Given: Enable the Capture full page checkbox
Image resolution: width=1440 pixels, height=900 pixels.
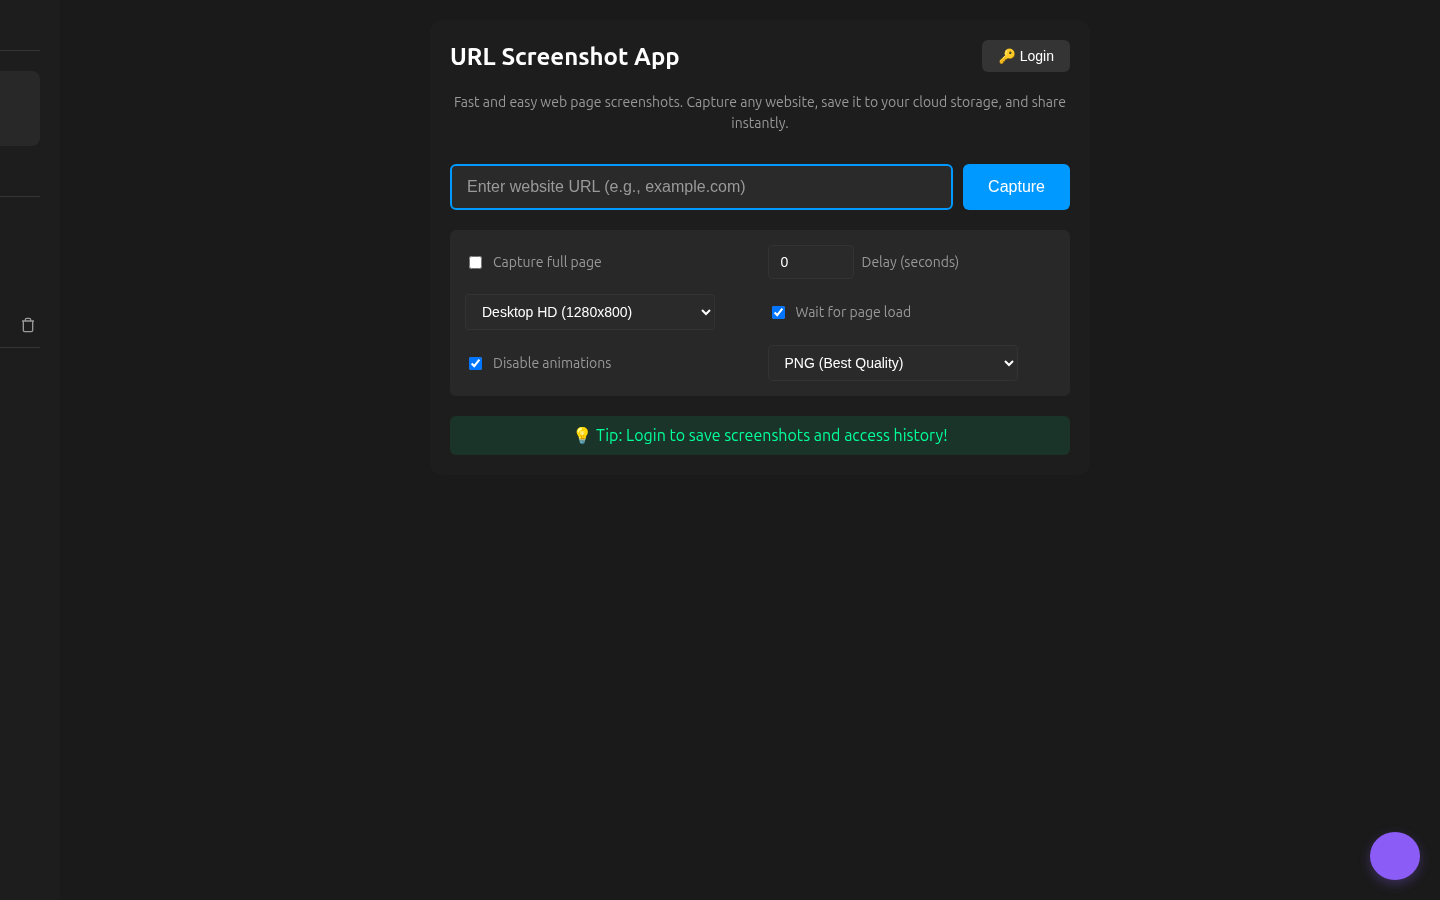Looking at the screenshot, I should 476,263.
